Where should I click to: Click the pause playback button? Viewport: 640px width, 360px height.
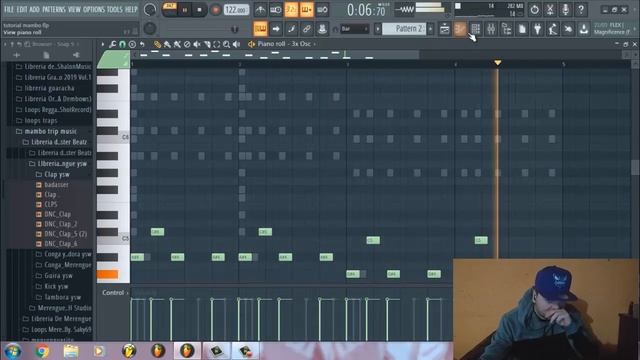coord(184,10)
